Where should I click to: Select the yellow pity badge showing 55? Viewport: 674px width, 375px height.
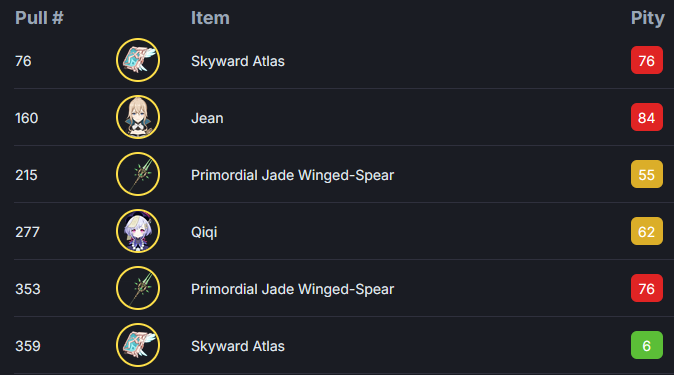click(646, 175)
